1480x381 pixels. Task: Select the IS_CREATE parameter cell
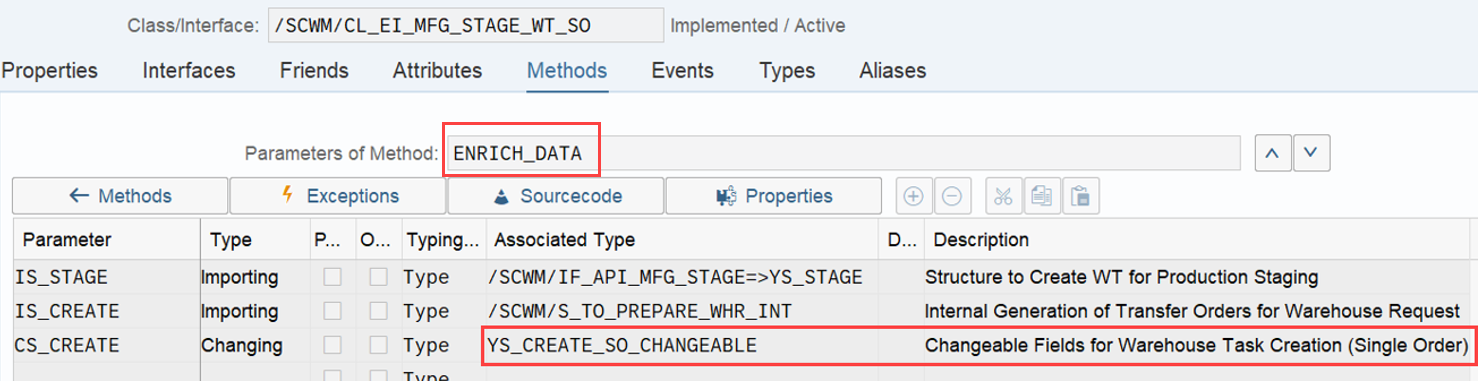click(x=106, y=311)
